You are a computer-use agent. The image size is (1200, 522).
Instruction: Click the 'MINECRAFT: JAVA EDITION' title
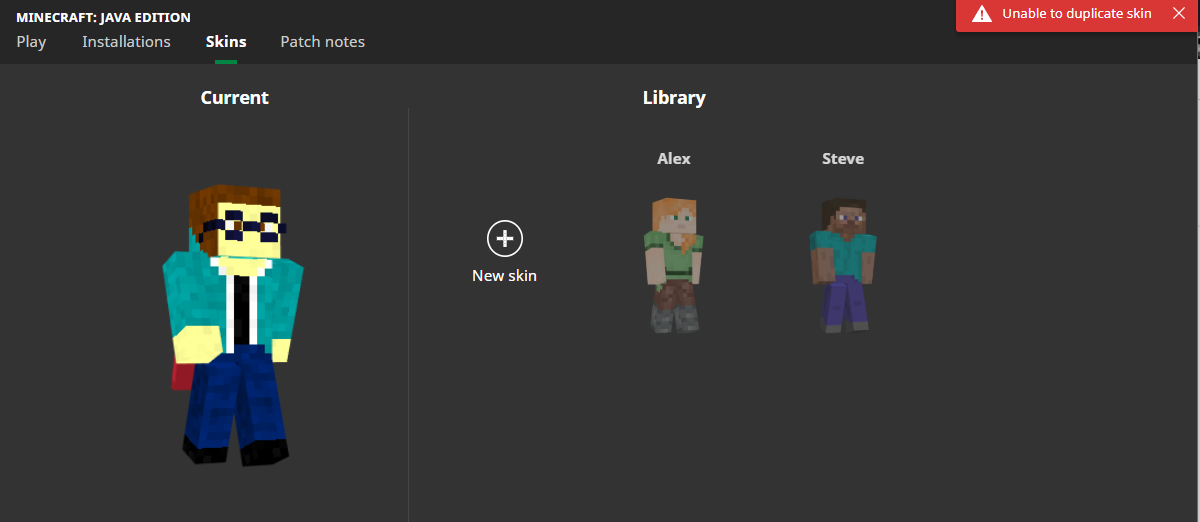(x=103, y=17)
